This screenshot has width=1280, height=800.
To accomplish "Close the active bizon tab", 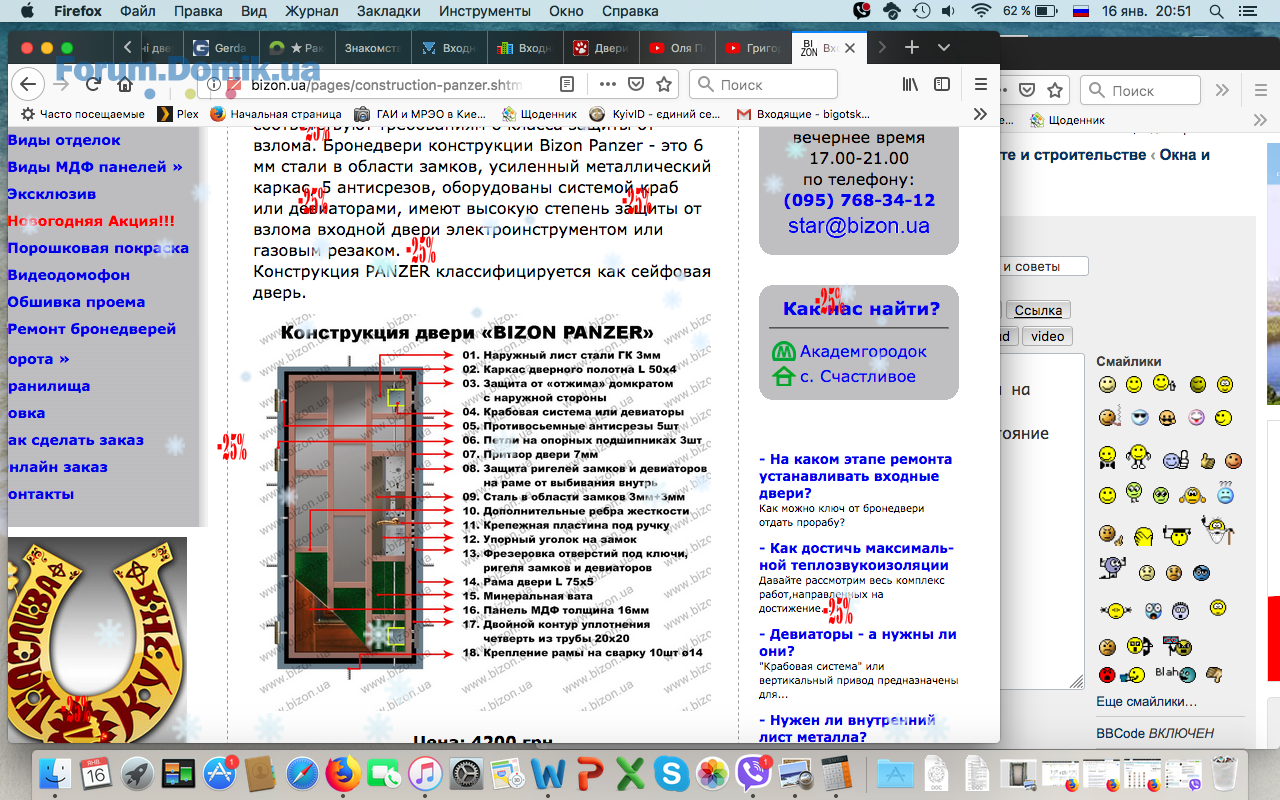I will tap(850, 48).
